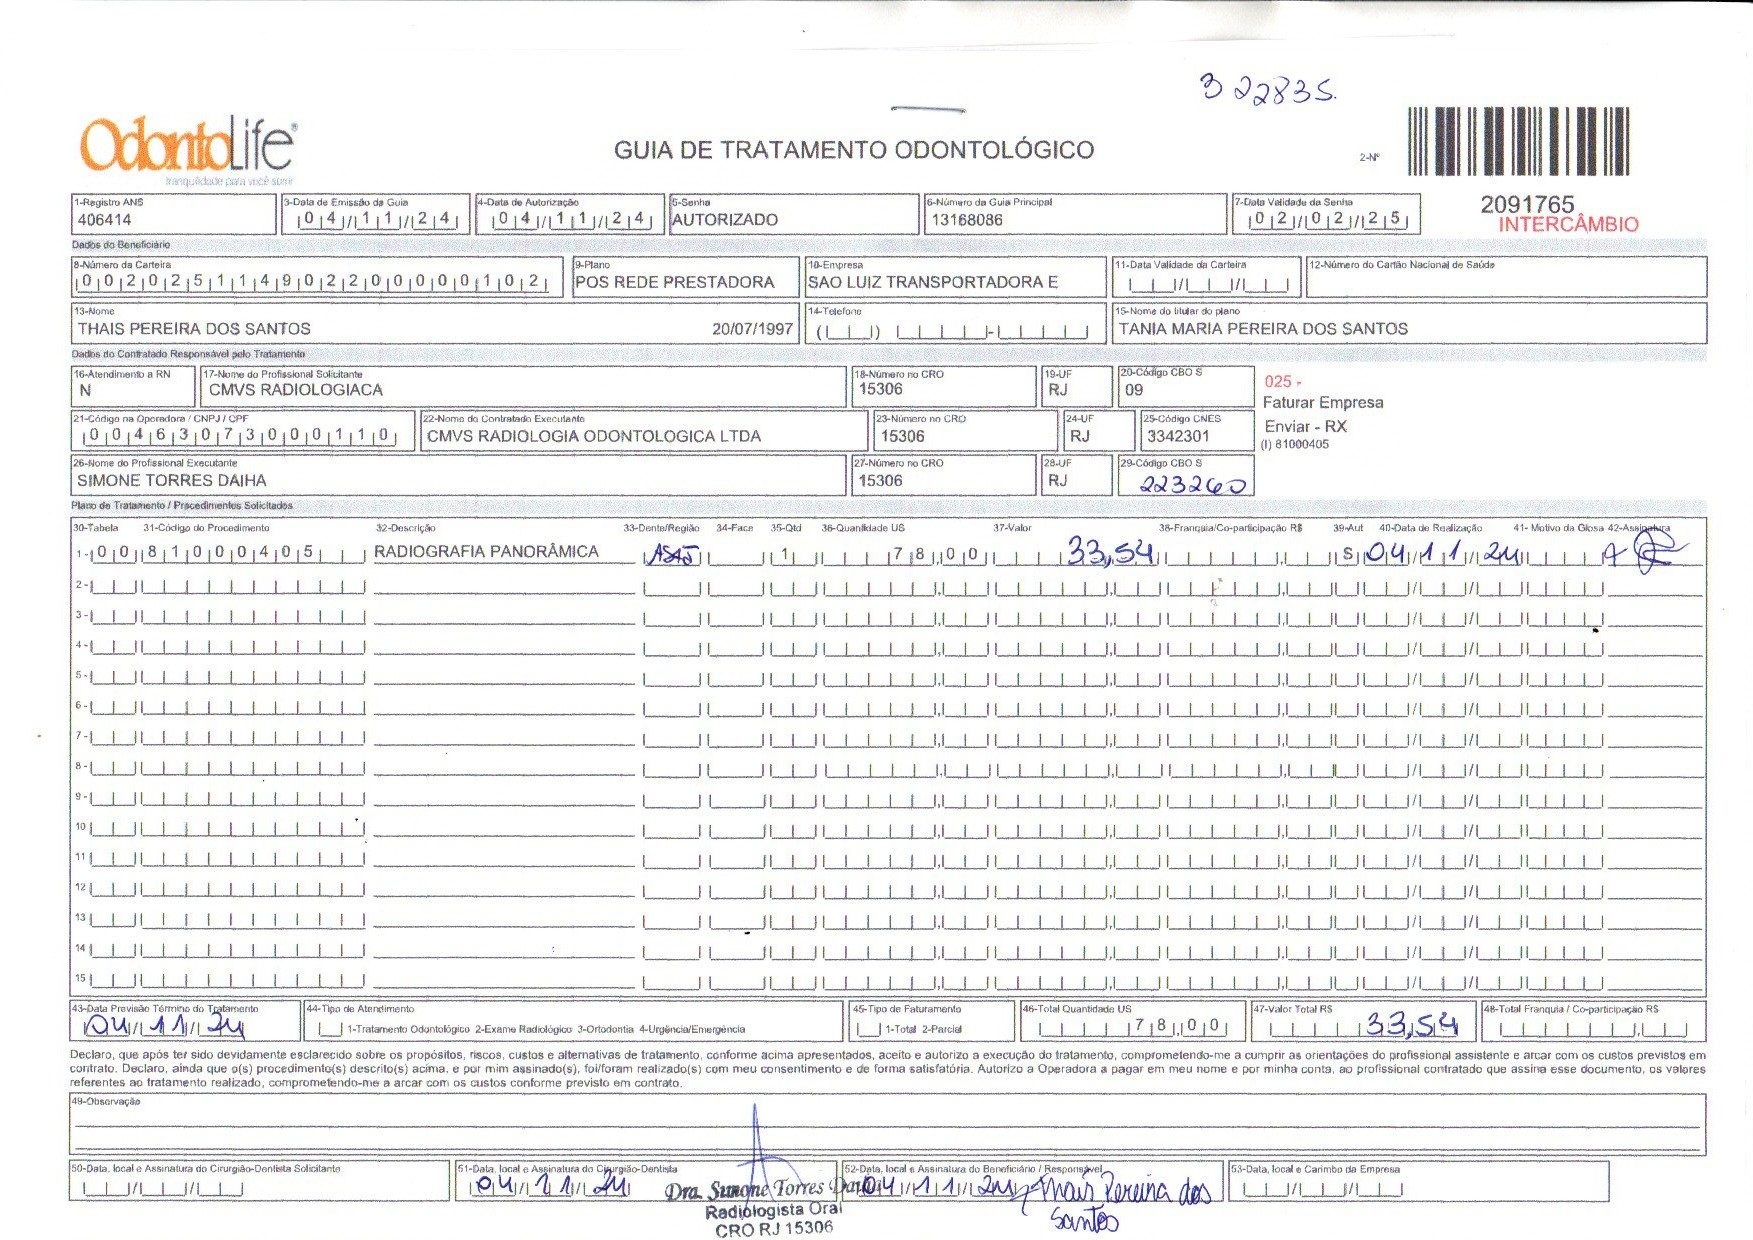Select the holder name 'TANIA MARIA PEREIRA DOS SANTOS'
1753x1240 pixels.
coord(1263,329)
